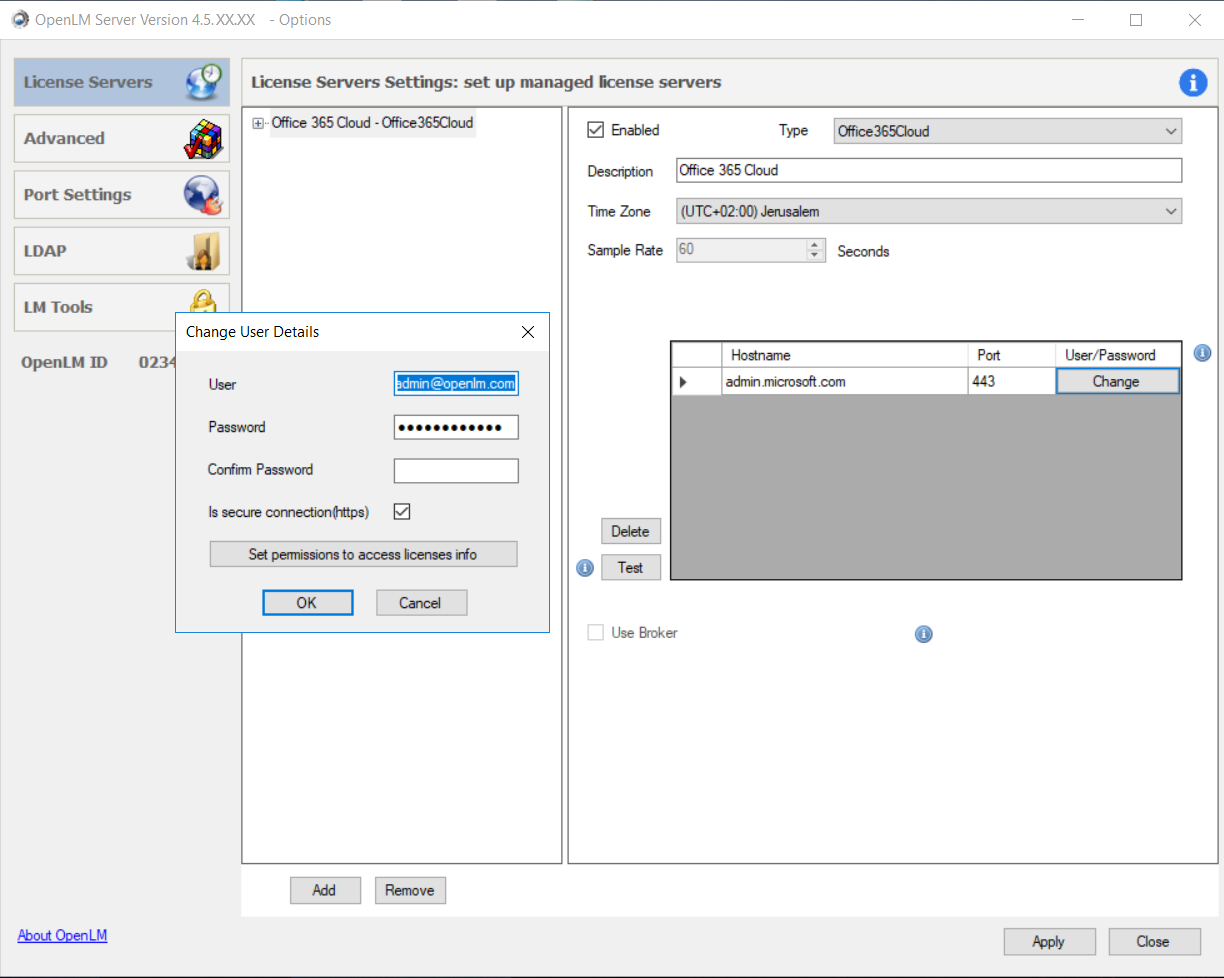Toggle Is secure connection(https) checkbox
This screenshot has height=978, width=1224.
click(x=402, y=512)
